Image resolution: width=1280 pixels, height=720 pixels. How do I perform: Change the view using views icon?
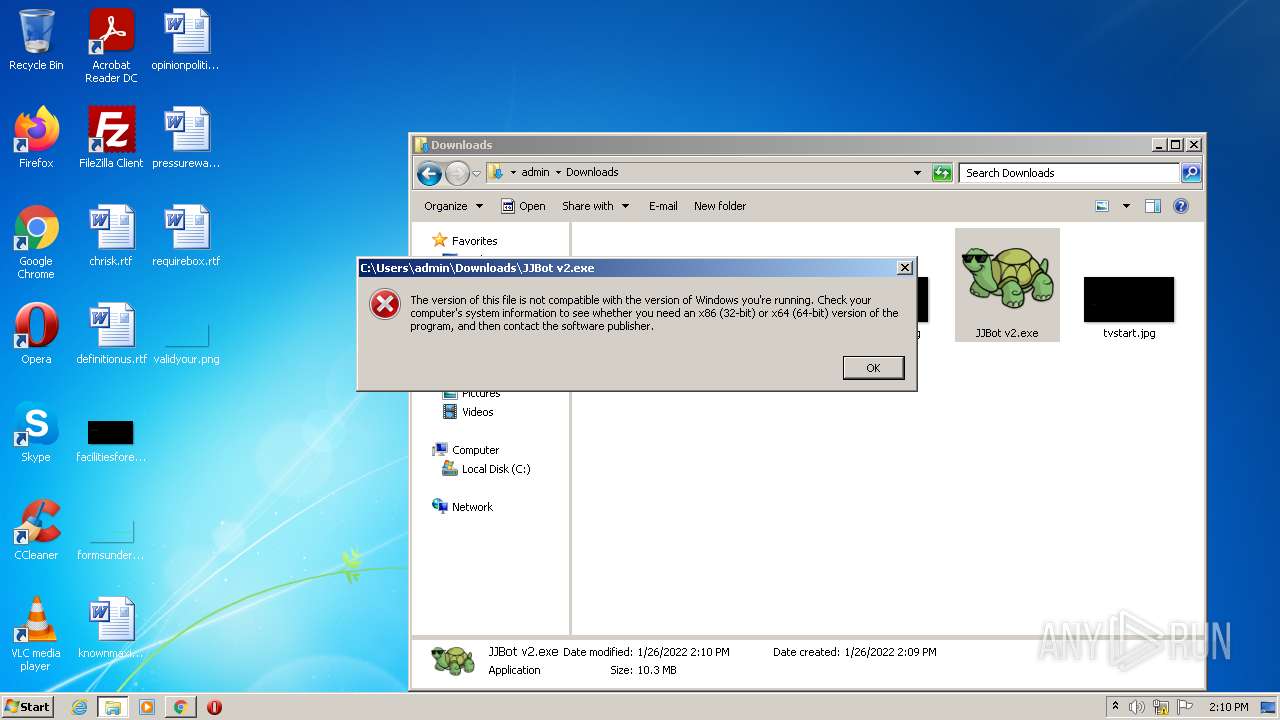pos(1102,206)
